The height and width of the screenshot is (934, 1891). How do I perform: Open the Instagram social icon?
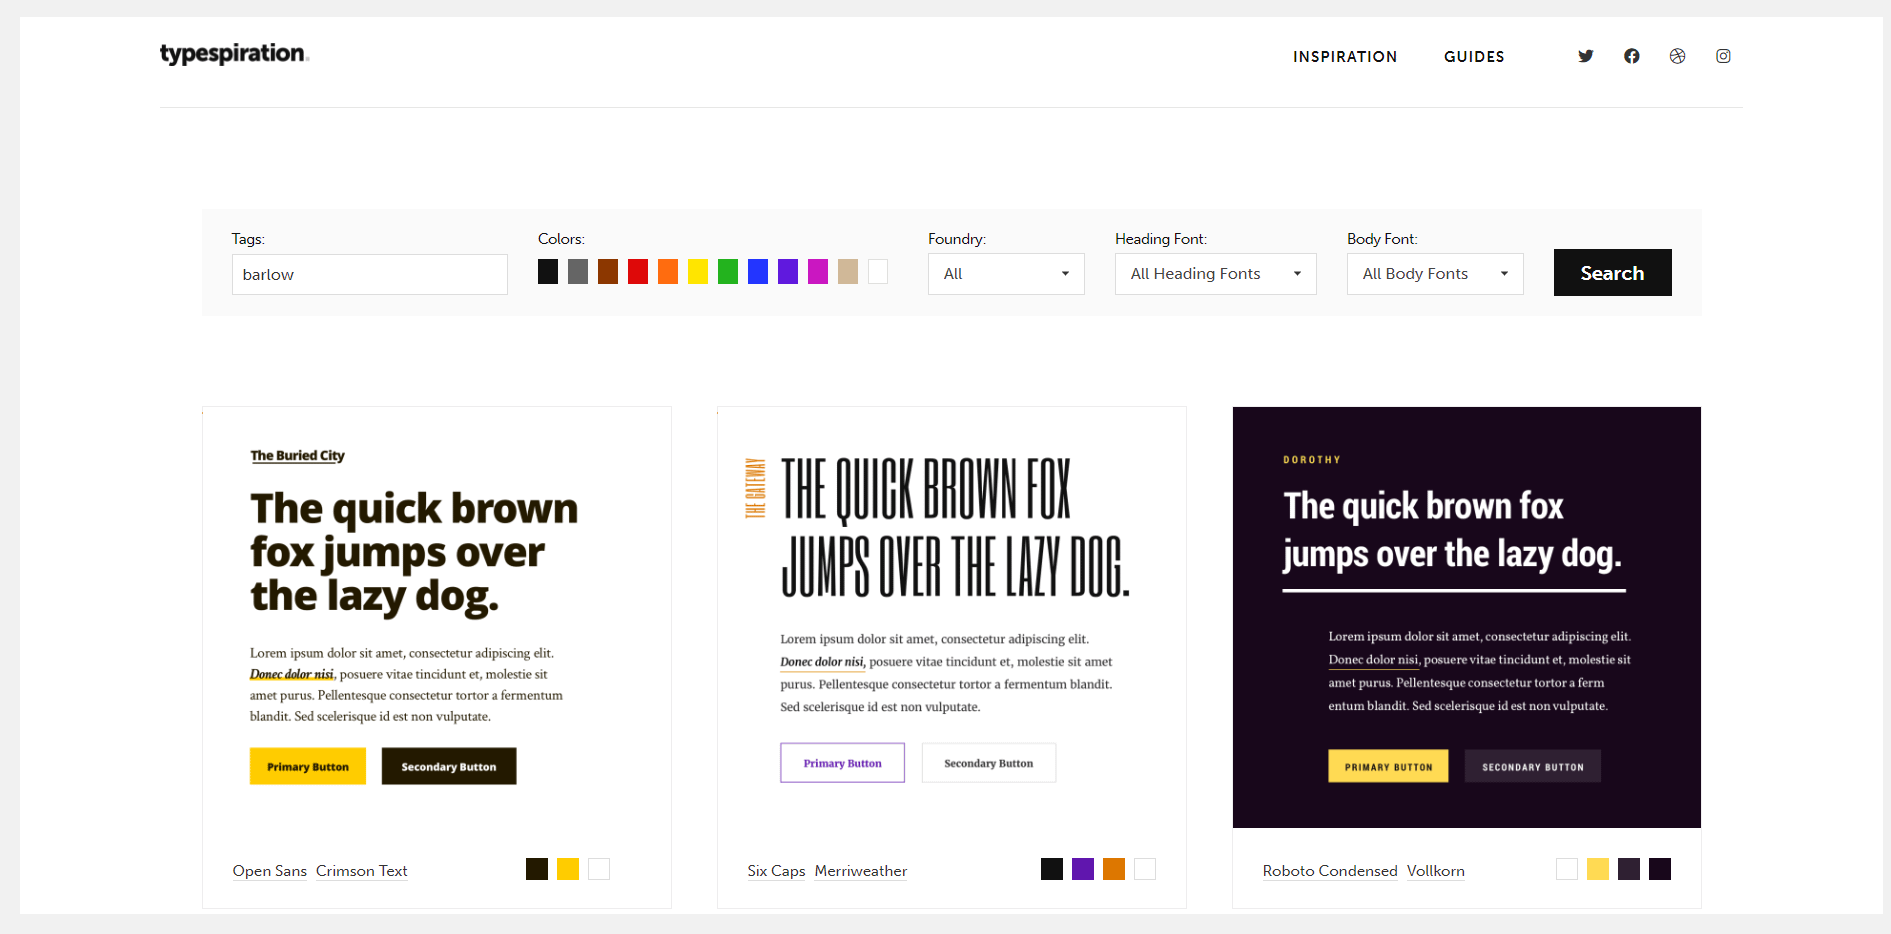coord(1724,56)
